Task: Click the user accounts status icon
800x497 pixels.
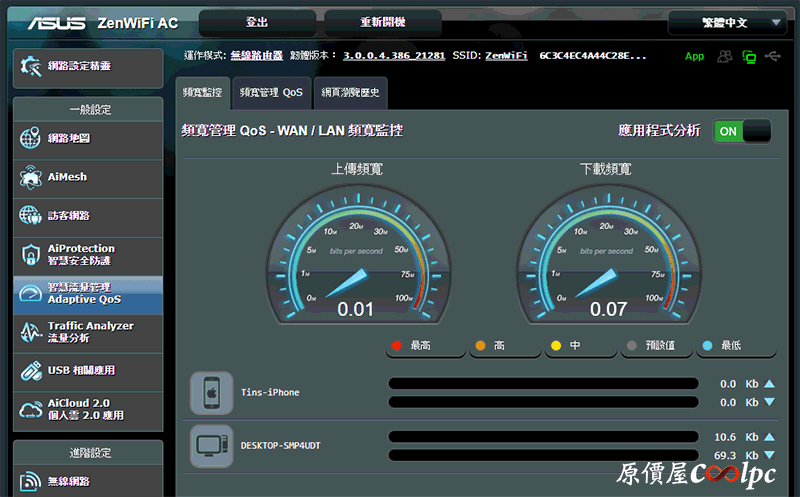Action: (x=724, y=56)
